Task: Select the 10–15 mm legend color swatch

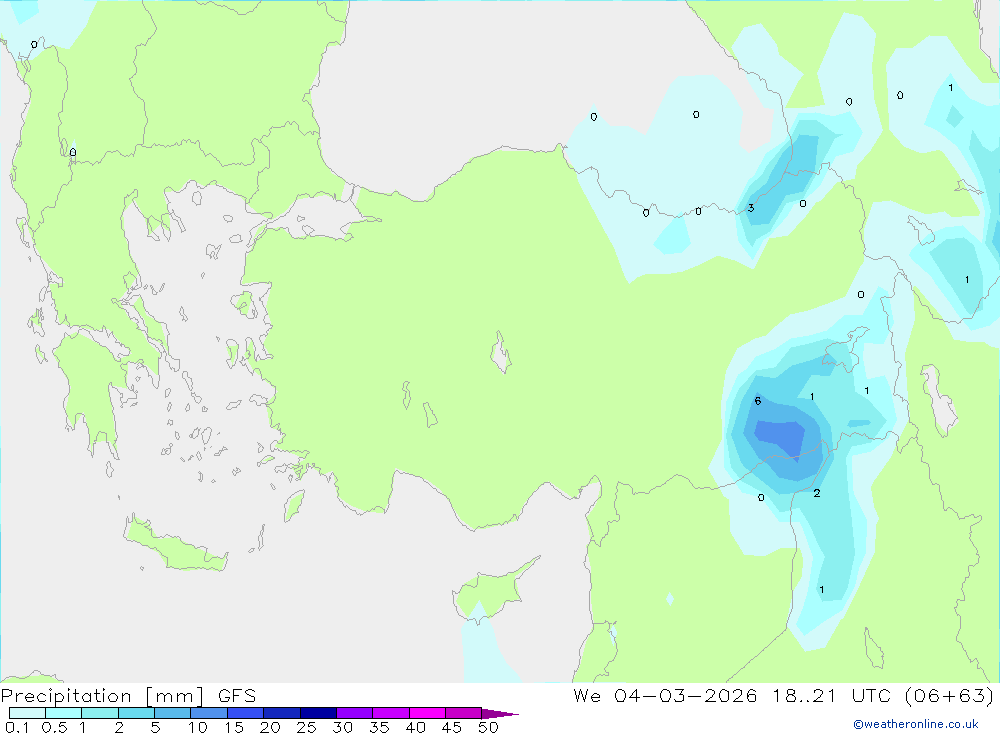Action: (209, 713)
